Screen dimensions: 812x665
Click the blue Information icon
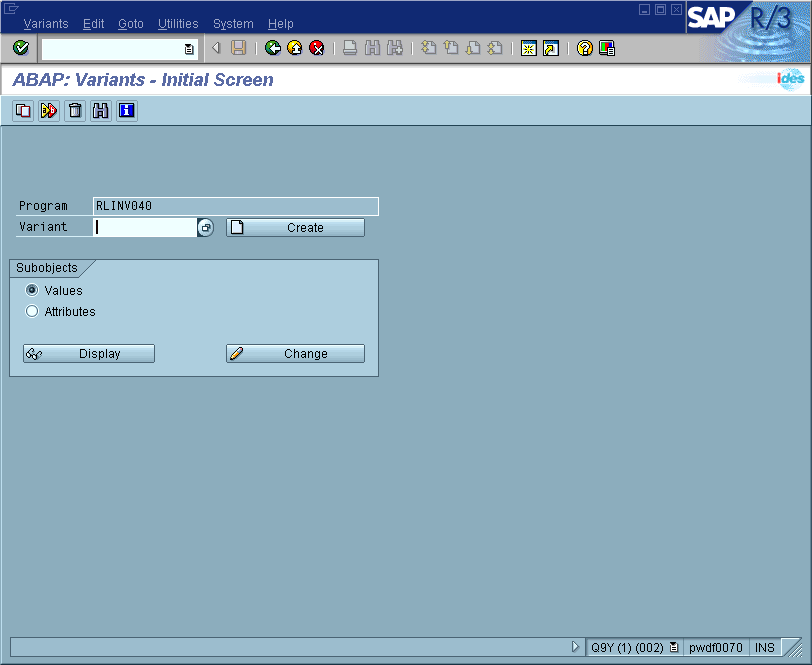(x=126, y=111)
